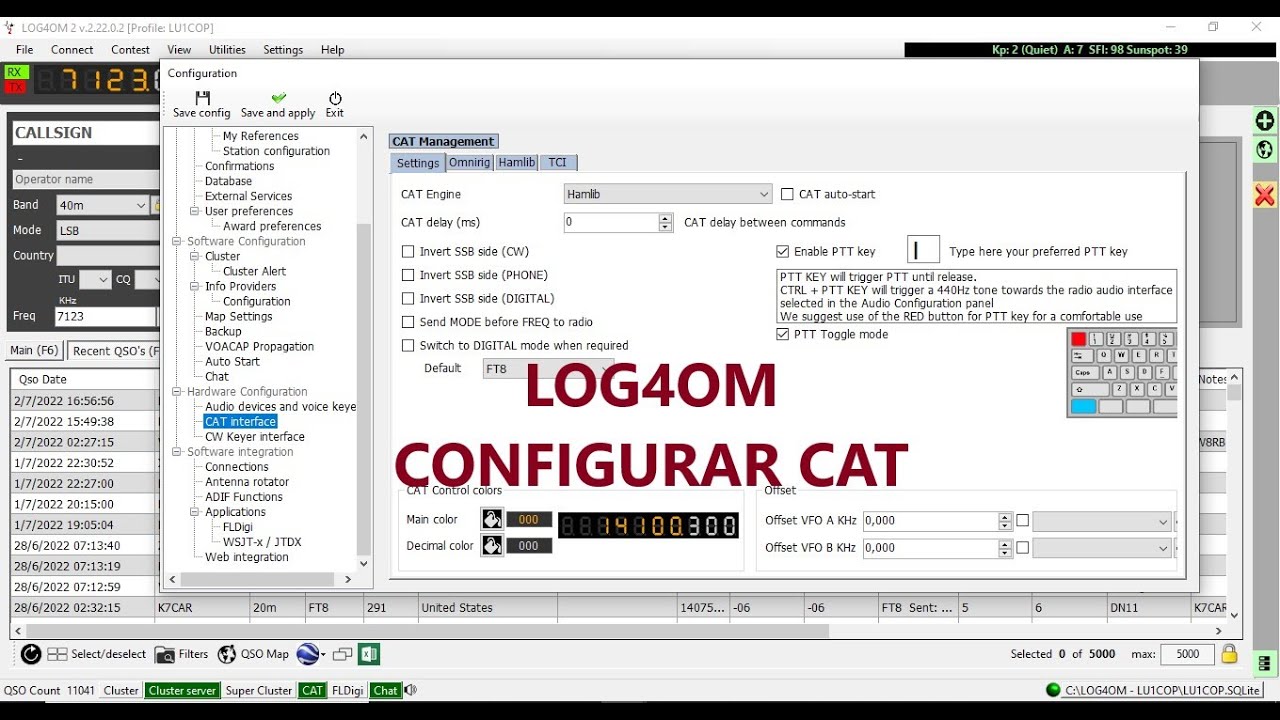This screenshot has height=720, width=1280.
Task: Uncheck PTT Toggle mode checkbox
Action: (x=783, y=334)
